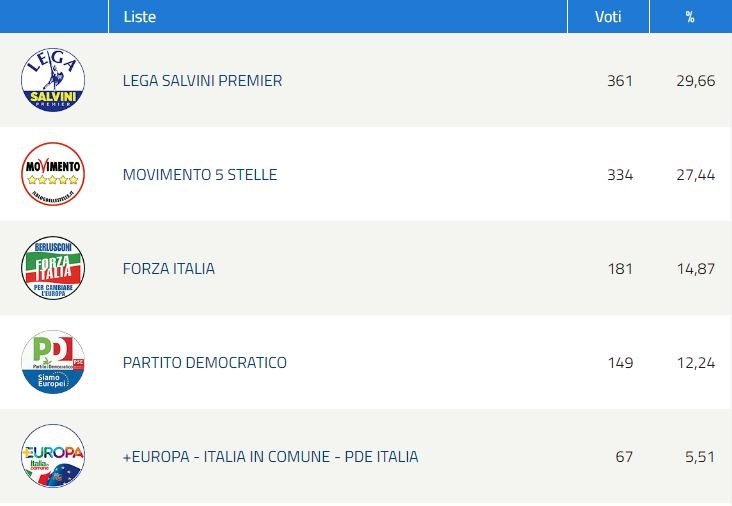Click the Partito Democratico PD logo

pos(53,362)
